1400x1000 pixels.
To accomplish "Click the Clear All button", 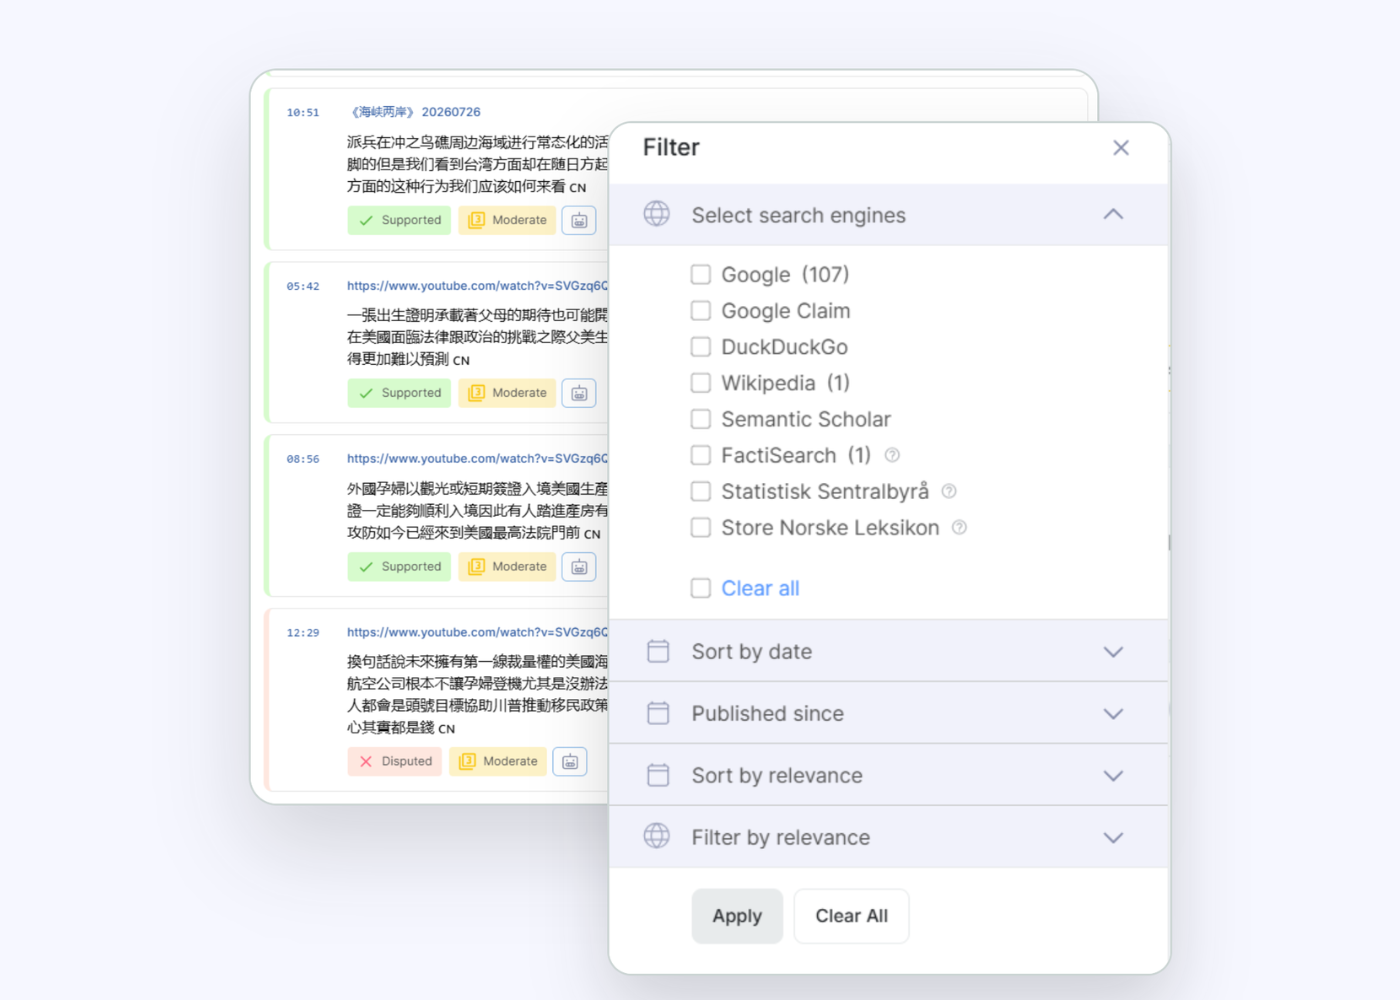I will [851, 916].
